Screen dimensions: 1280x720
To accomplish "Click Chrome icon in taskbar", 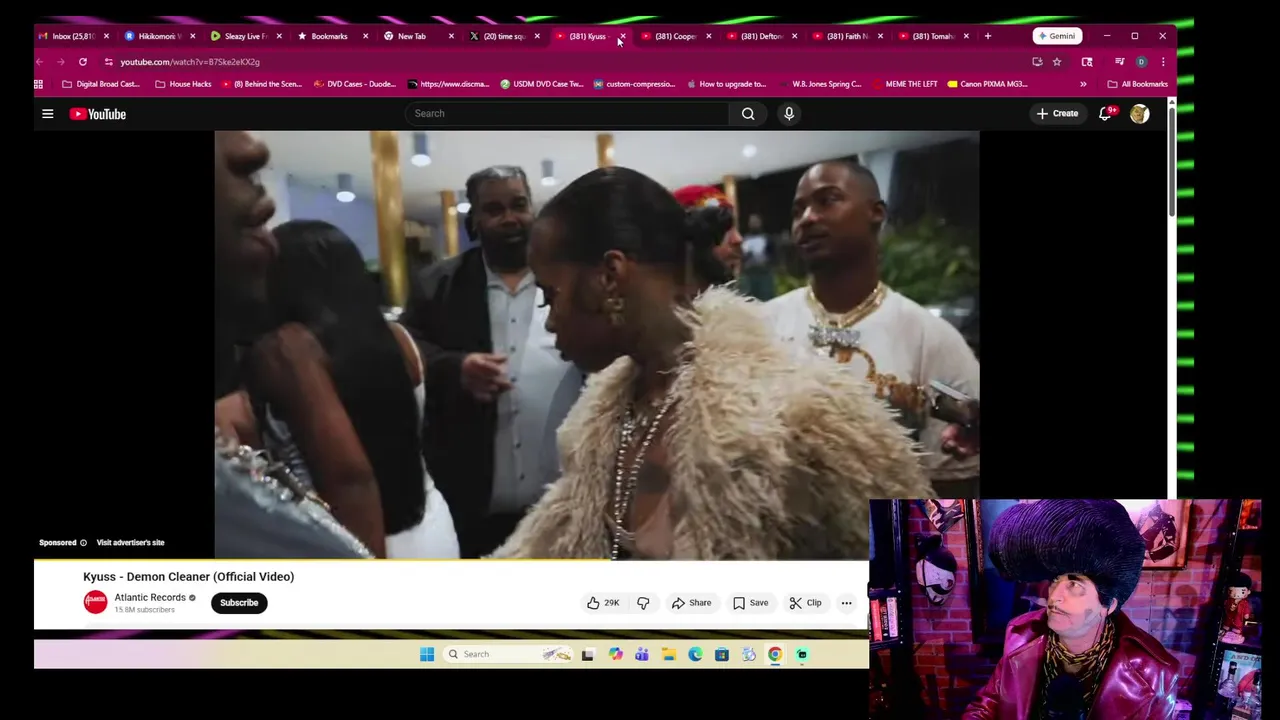I will coord(775,654).
